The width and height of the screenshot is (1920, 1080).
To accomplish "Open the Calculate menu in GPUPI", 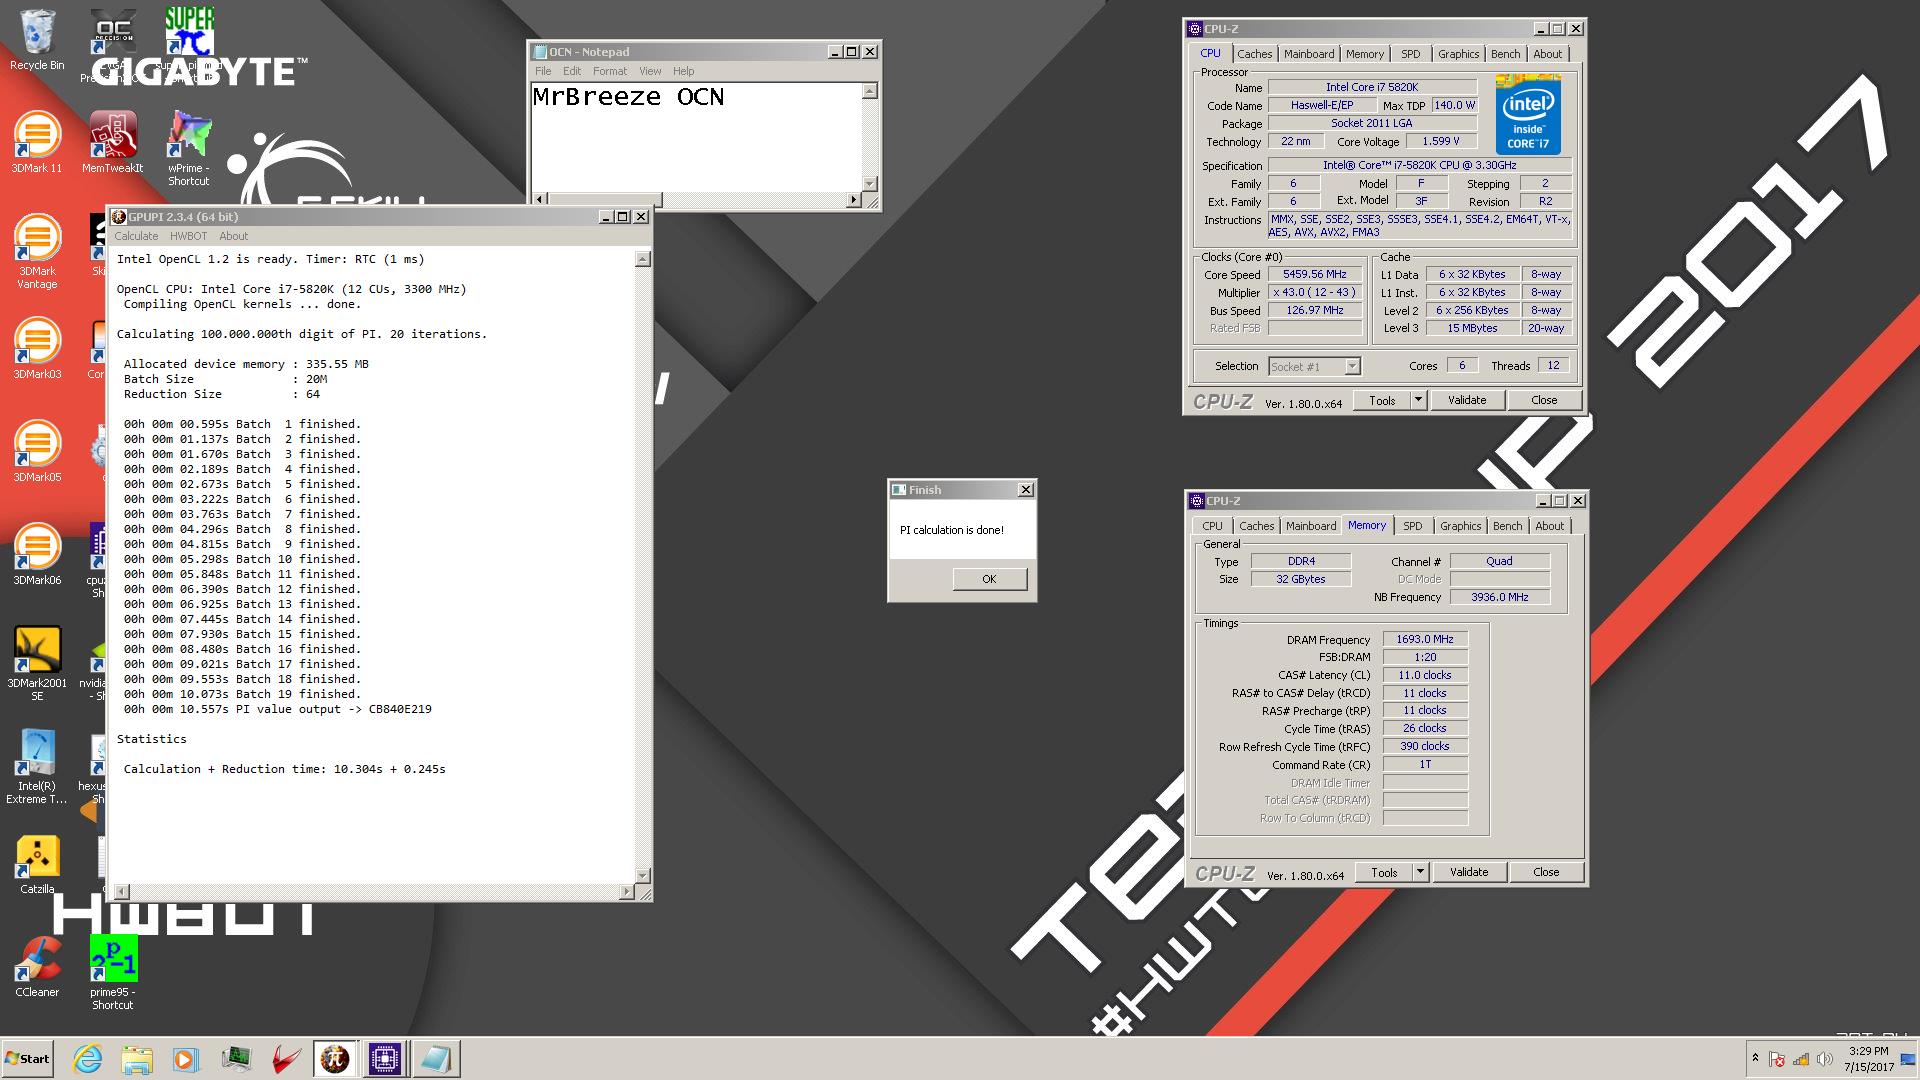I will pos(136,236).
